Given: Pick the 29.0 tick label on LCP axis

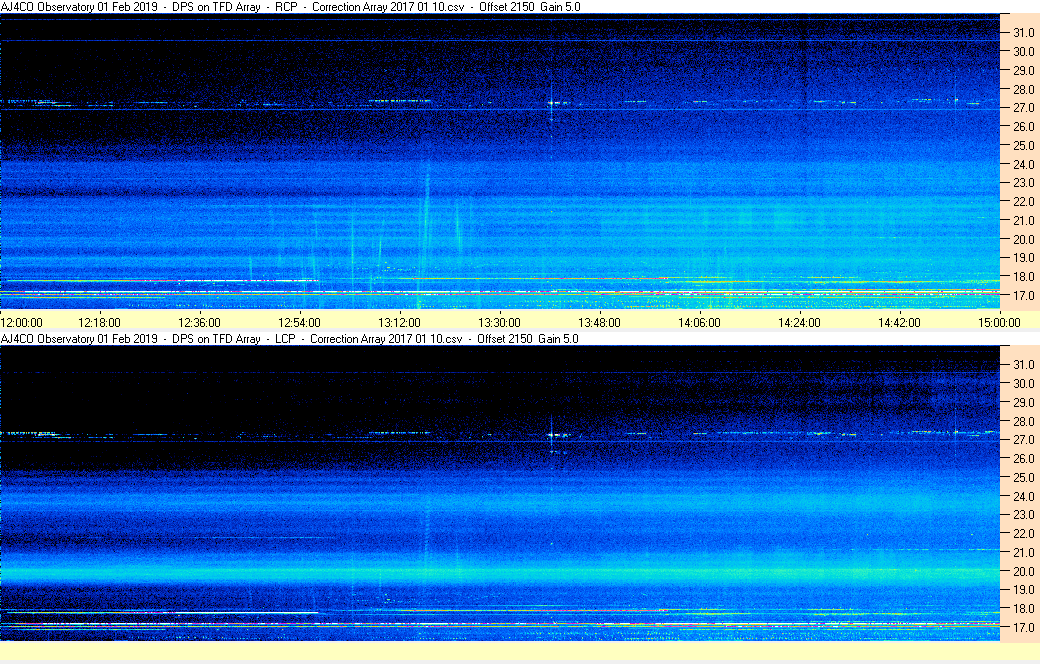Looking at the screenshot, I should [x=1023, y=402].
